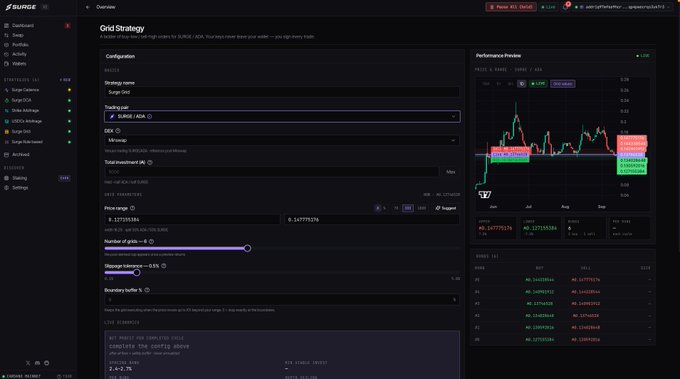
Task: Click the Total investment input field
Action: [271, 172]
